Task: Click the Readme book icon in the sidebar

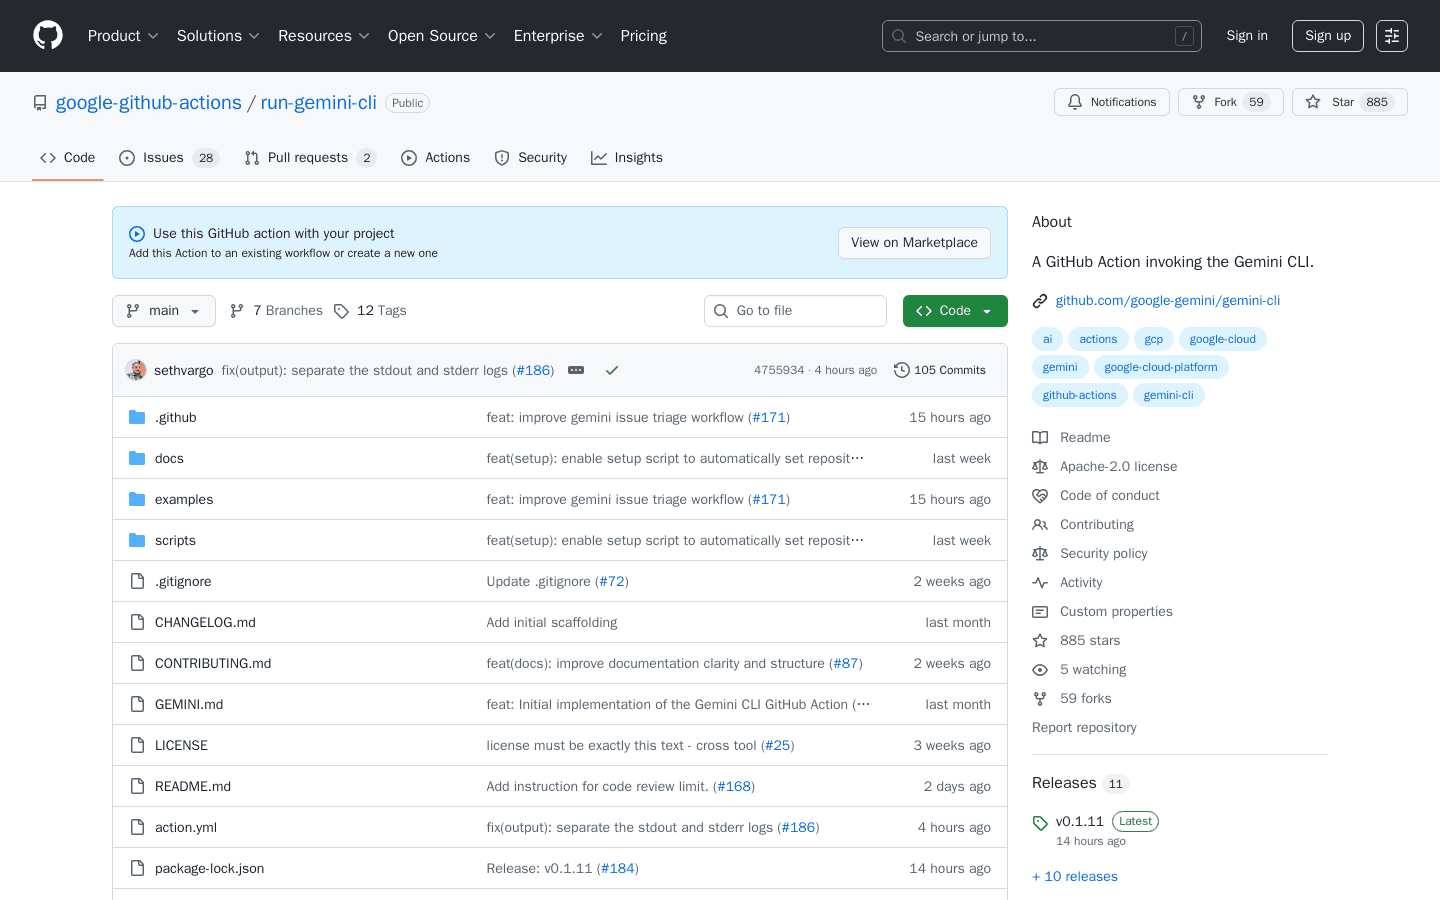Action: (1040, 437)
